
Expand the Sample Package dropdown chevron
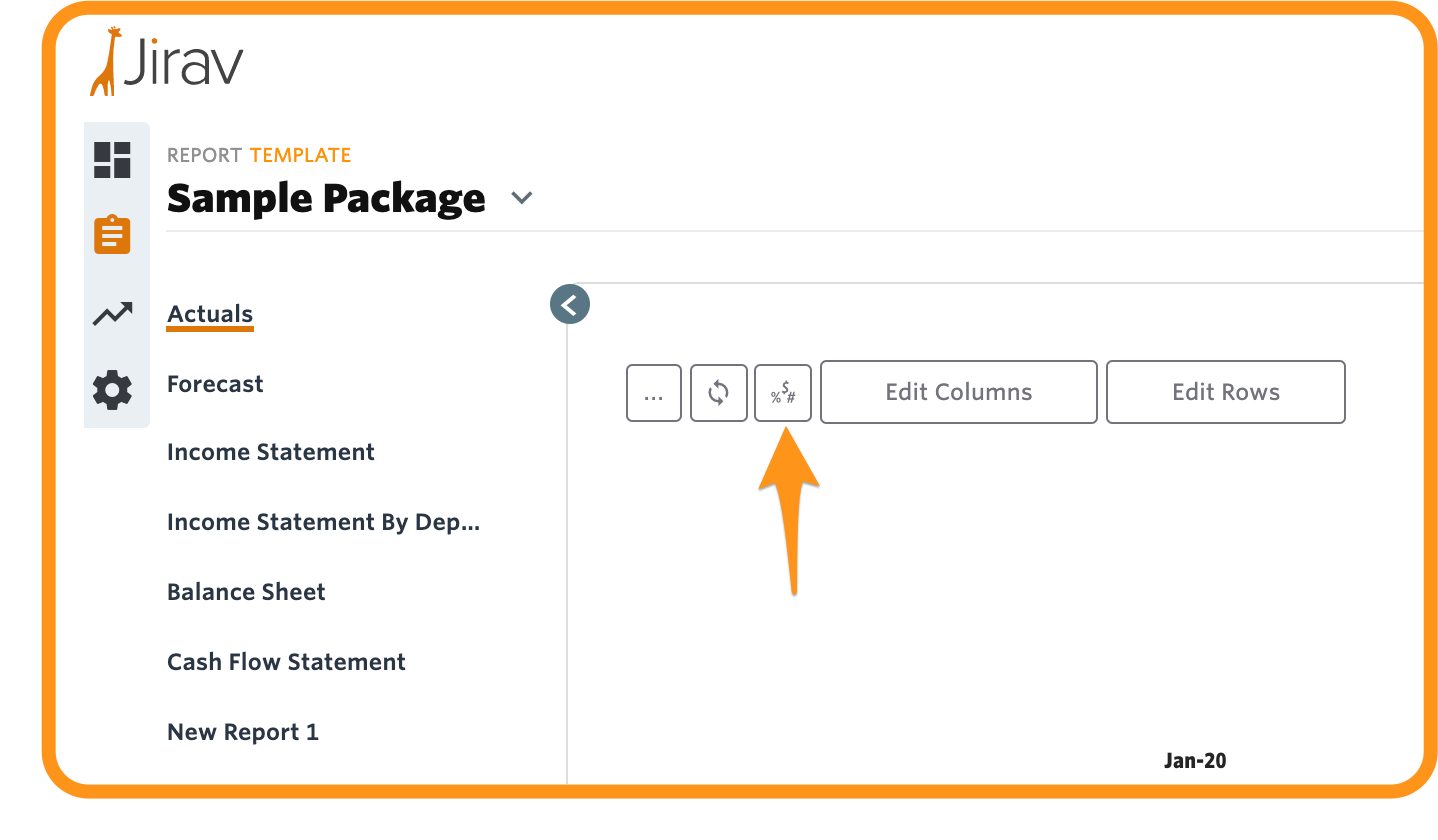(521, 198)
